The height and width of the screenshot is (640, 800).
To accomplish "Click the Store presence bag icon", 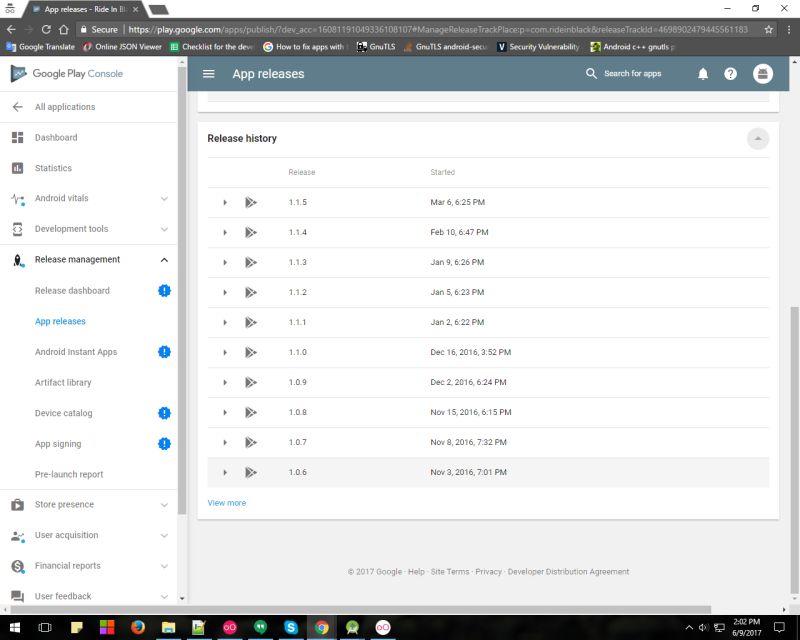I will [17, 505].
